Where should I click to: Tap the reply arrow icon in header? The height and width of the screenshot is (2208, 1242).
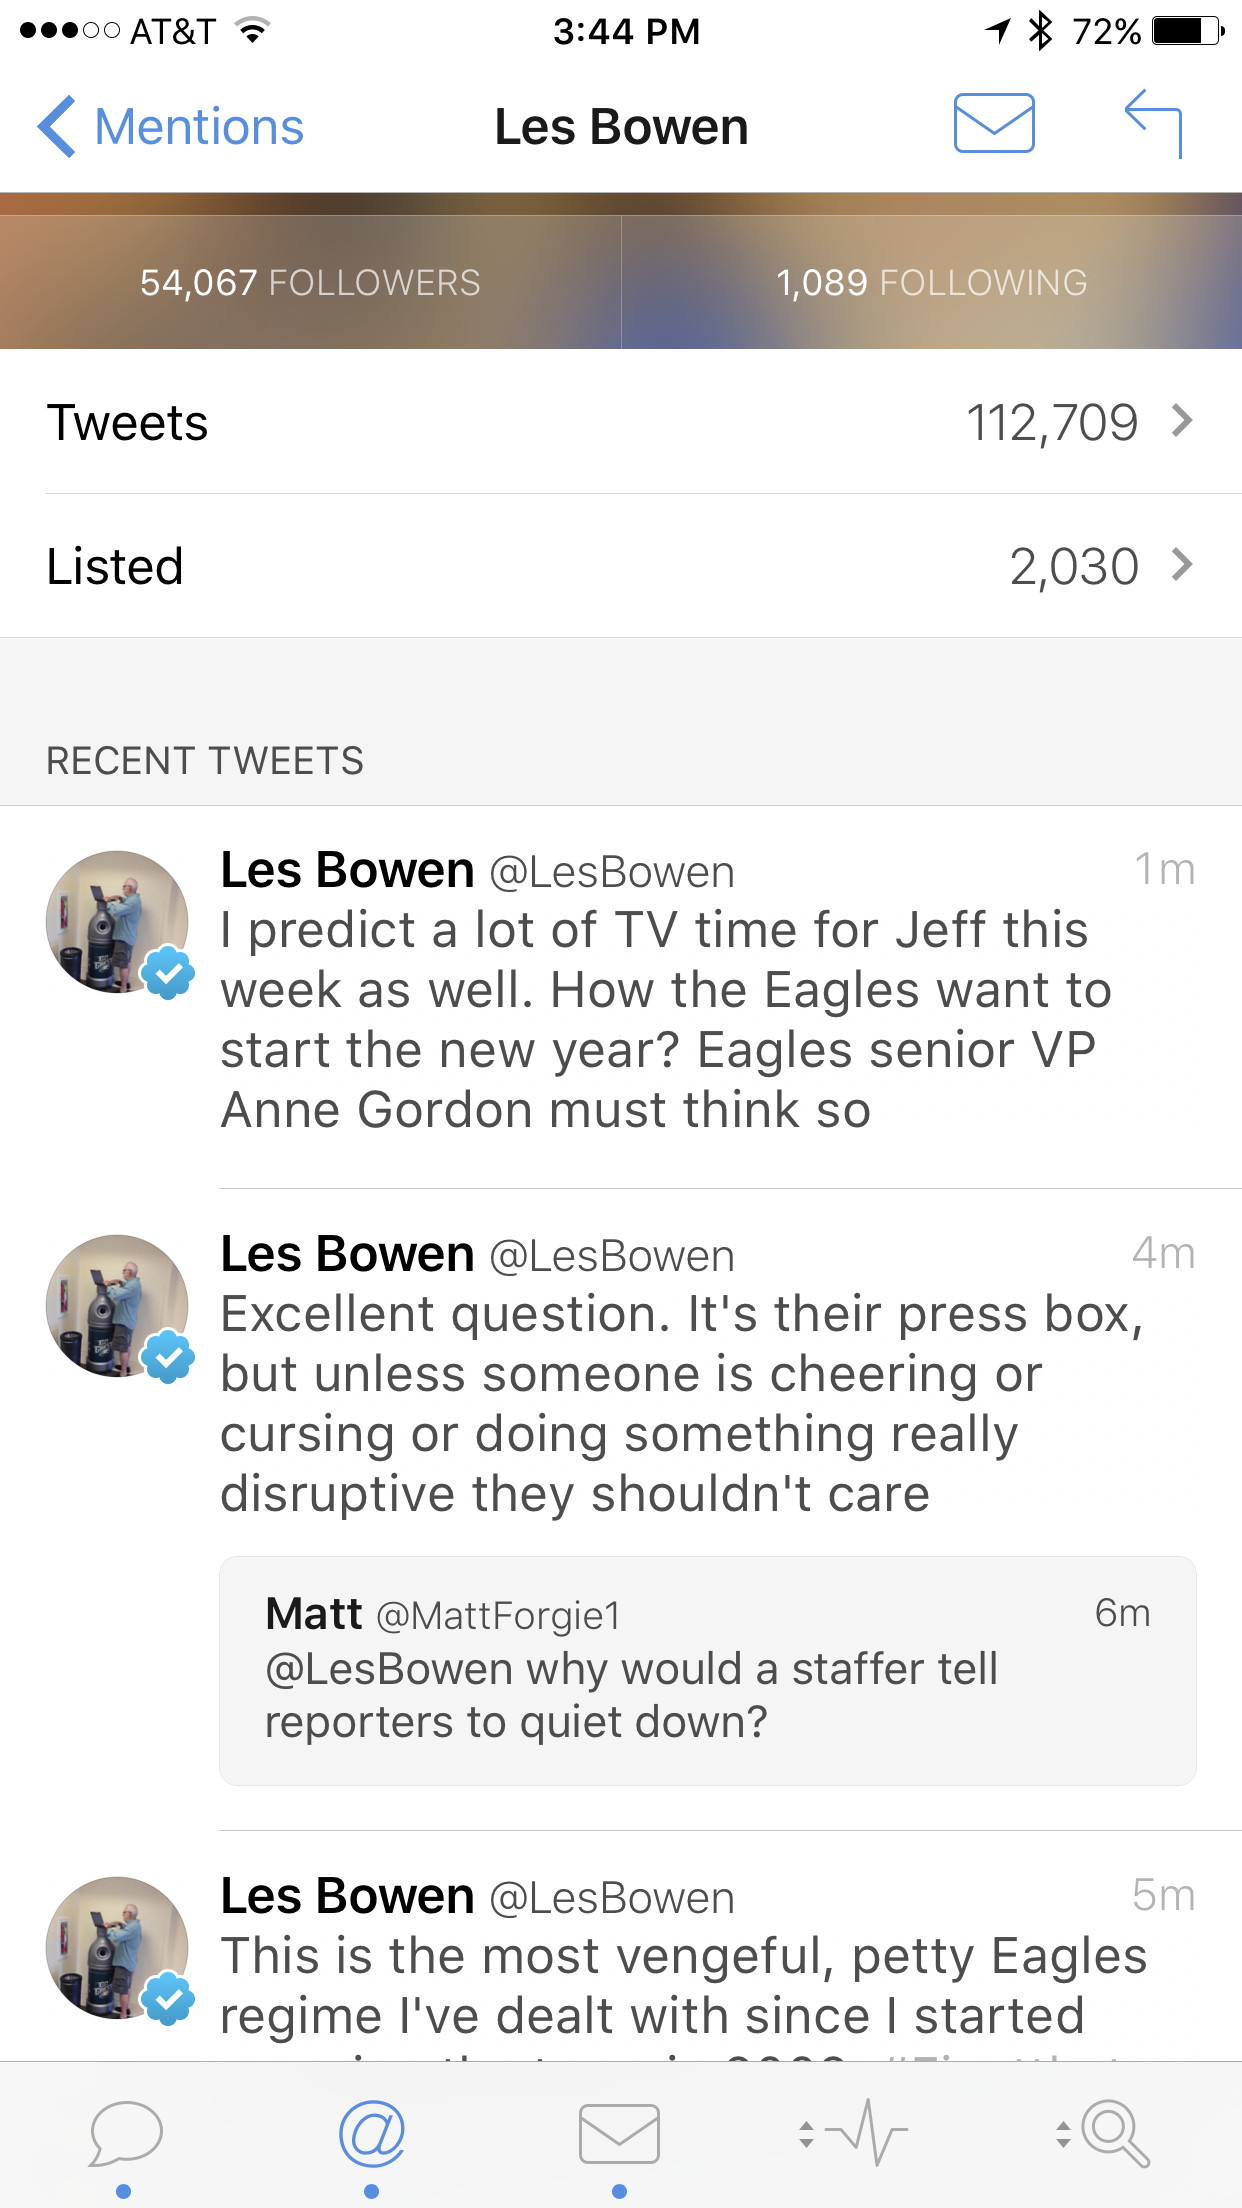(x=1154, y=123)
